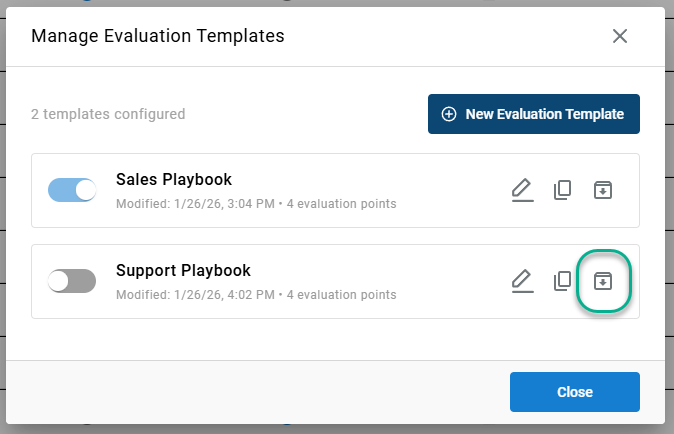This screenshot has width=674, height=434.
Task: Archive the Support Playbook template
Action: click(x=602, y=281)
